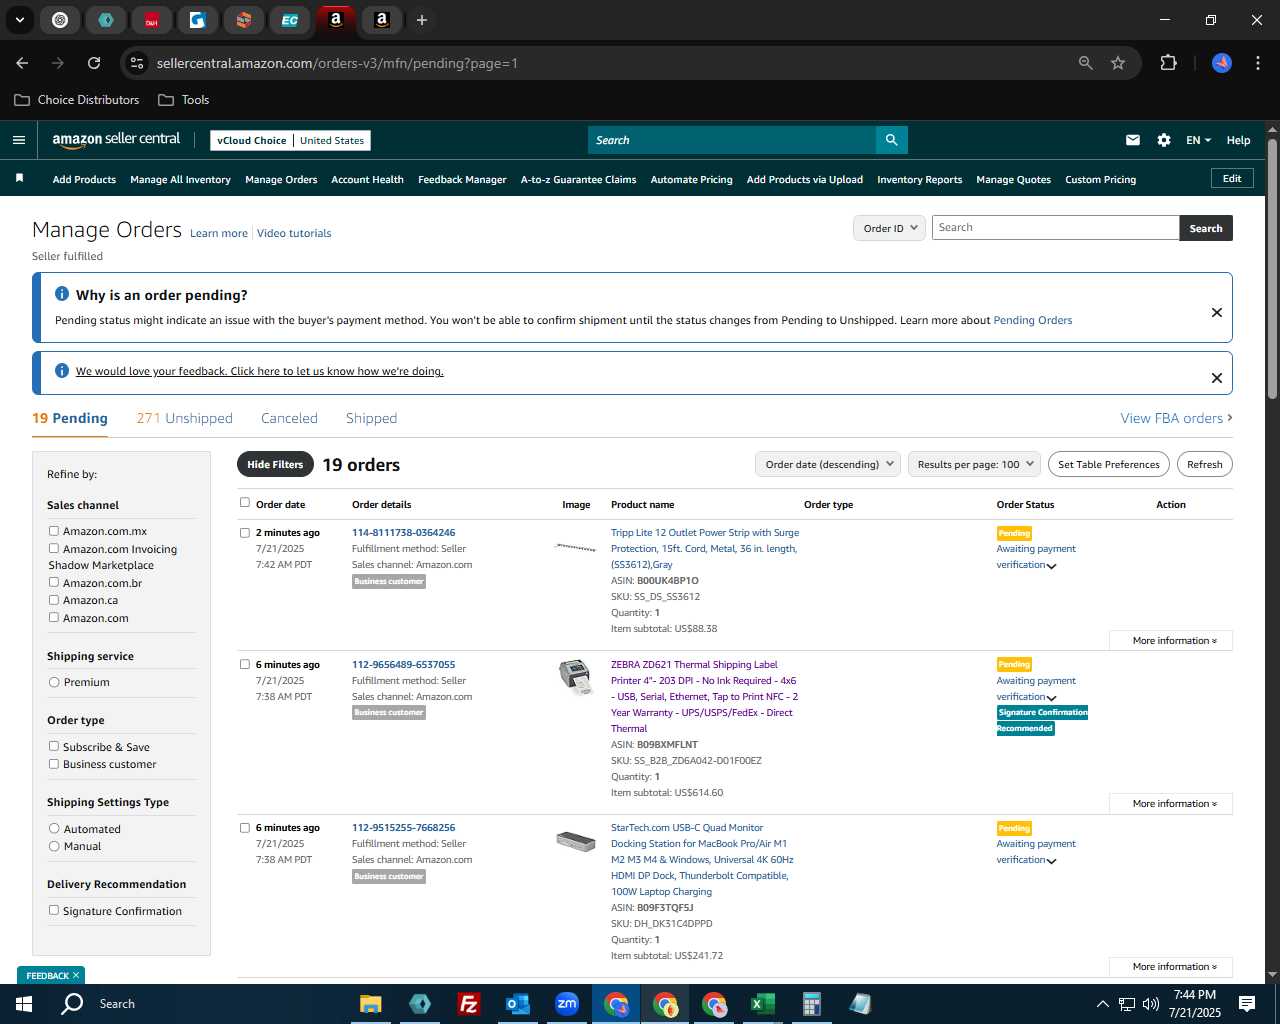The height and width of the screenshot is (1024, 1280).
Task: Bookmark this page with the star icon
Action: point(1118,63)
